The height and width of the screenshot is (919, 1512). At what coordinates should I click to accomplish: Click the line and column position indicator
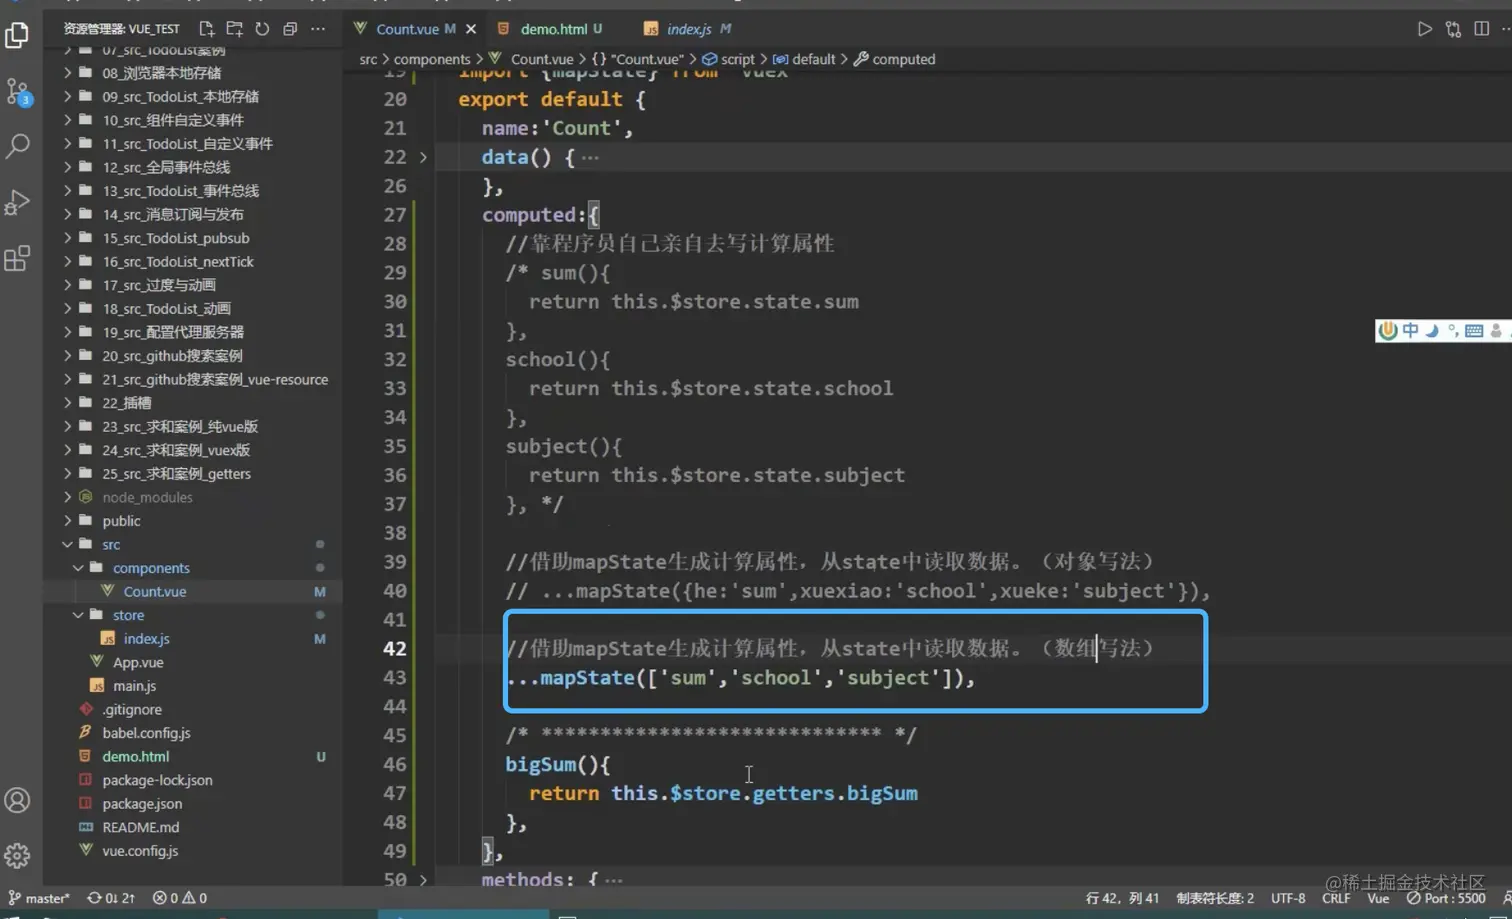pos(1122,898)
